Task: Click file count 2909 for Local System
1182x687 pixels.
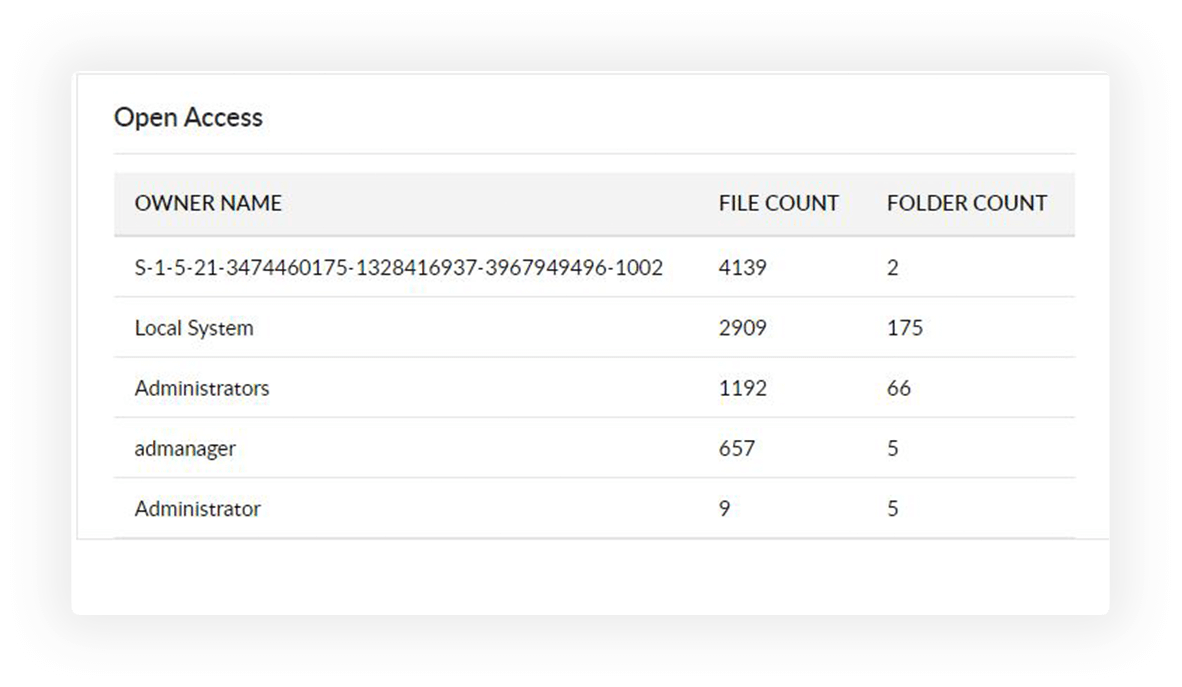Action: point(742,328)
